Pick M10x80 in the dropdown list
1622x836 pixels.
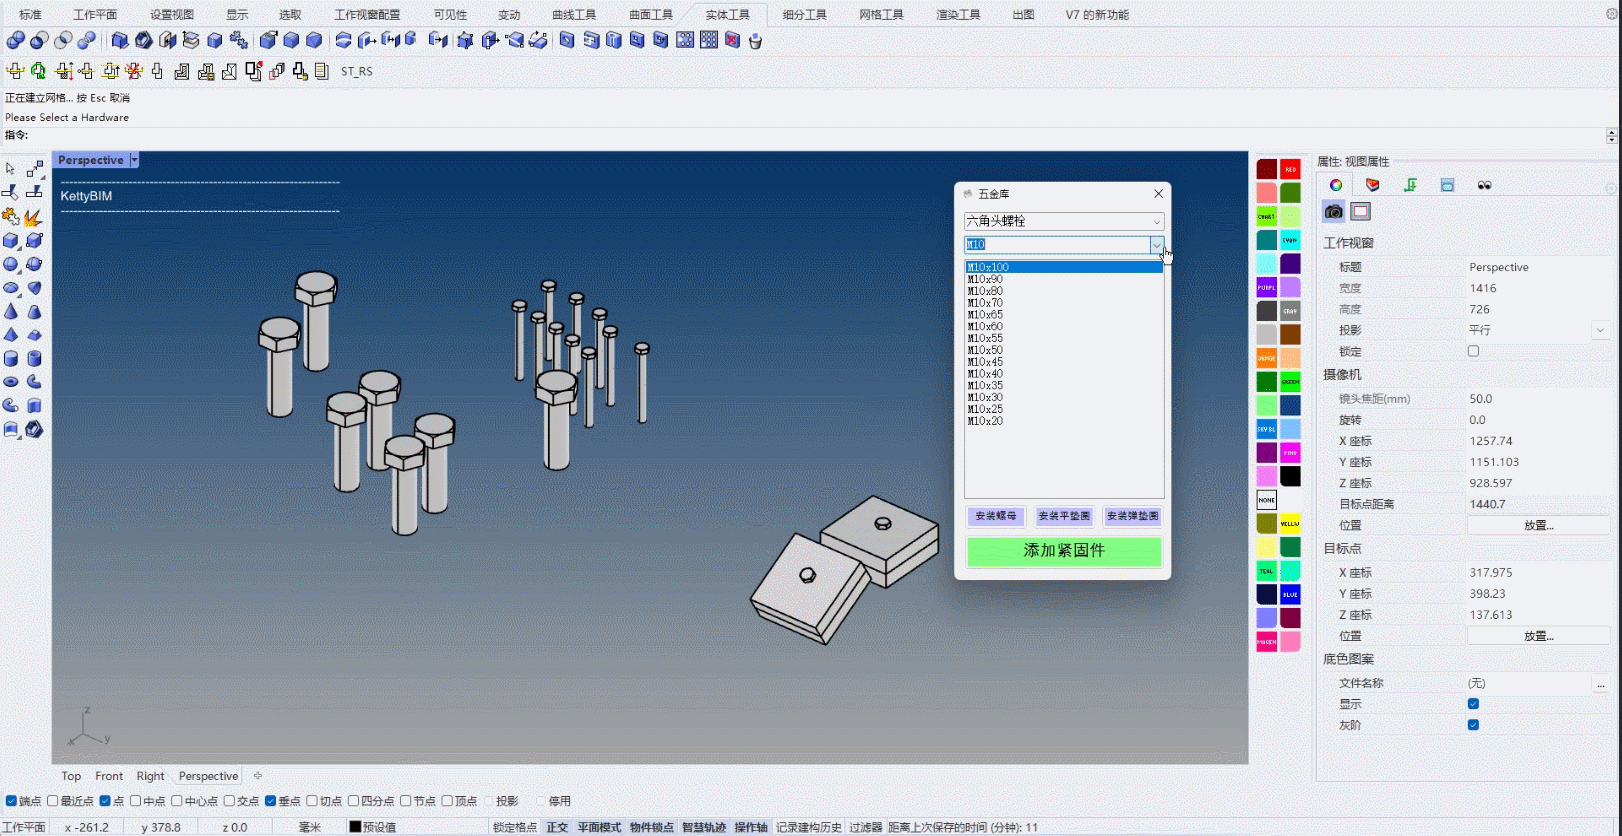coord(1064,291)
